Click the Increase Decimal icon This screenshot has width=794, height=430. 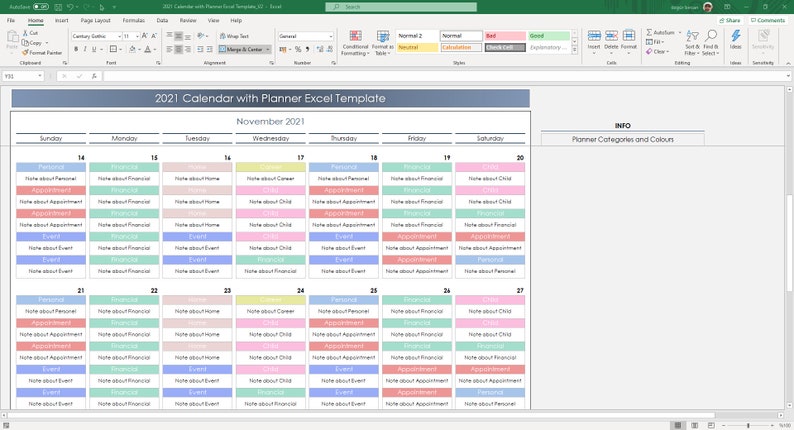[320, 49]
